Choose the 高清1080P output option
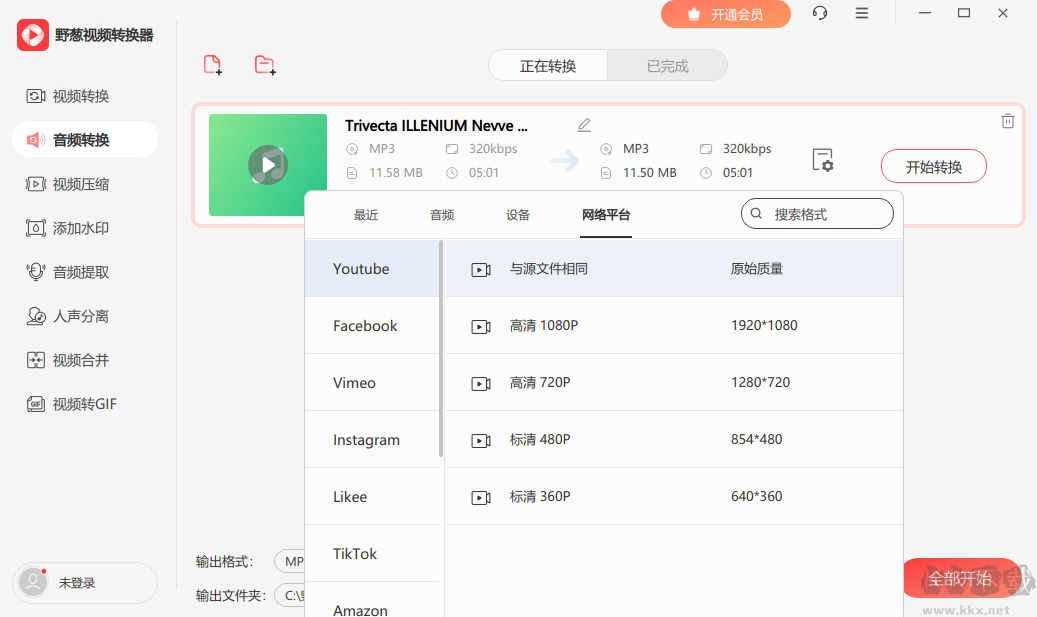The width and height of the screenshot is (1037, 617). [600, 325]
